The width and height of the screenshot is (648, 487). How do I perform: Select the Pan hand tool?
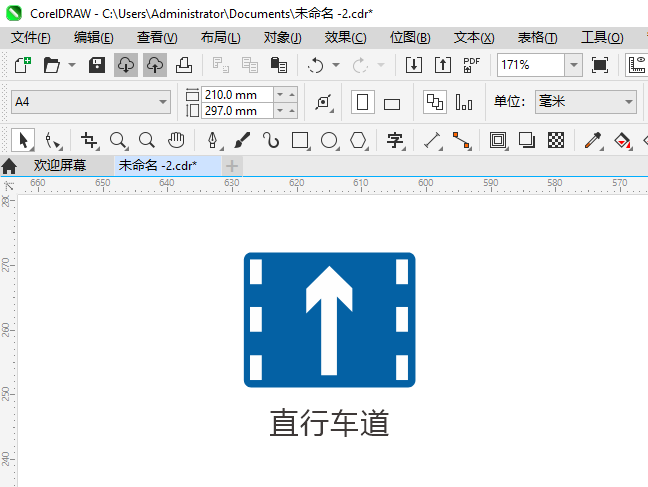coord(176,140)
